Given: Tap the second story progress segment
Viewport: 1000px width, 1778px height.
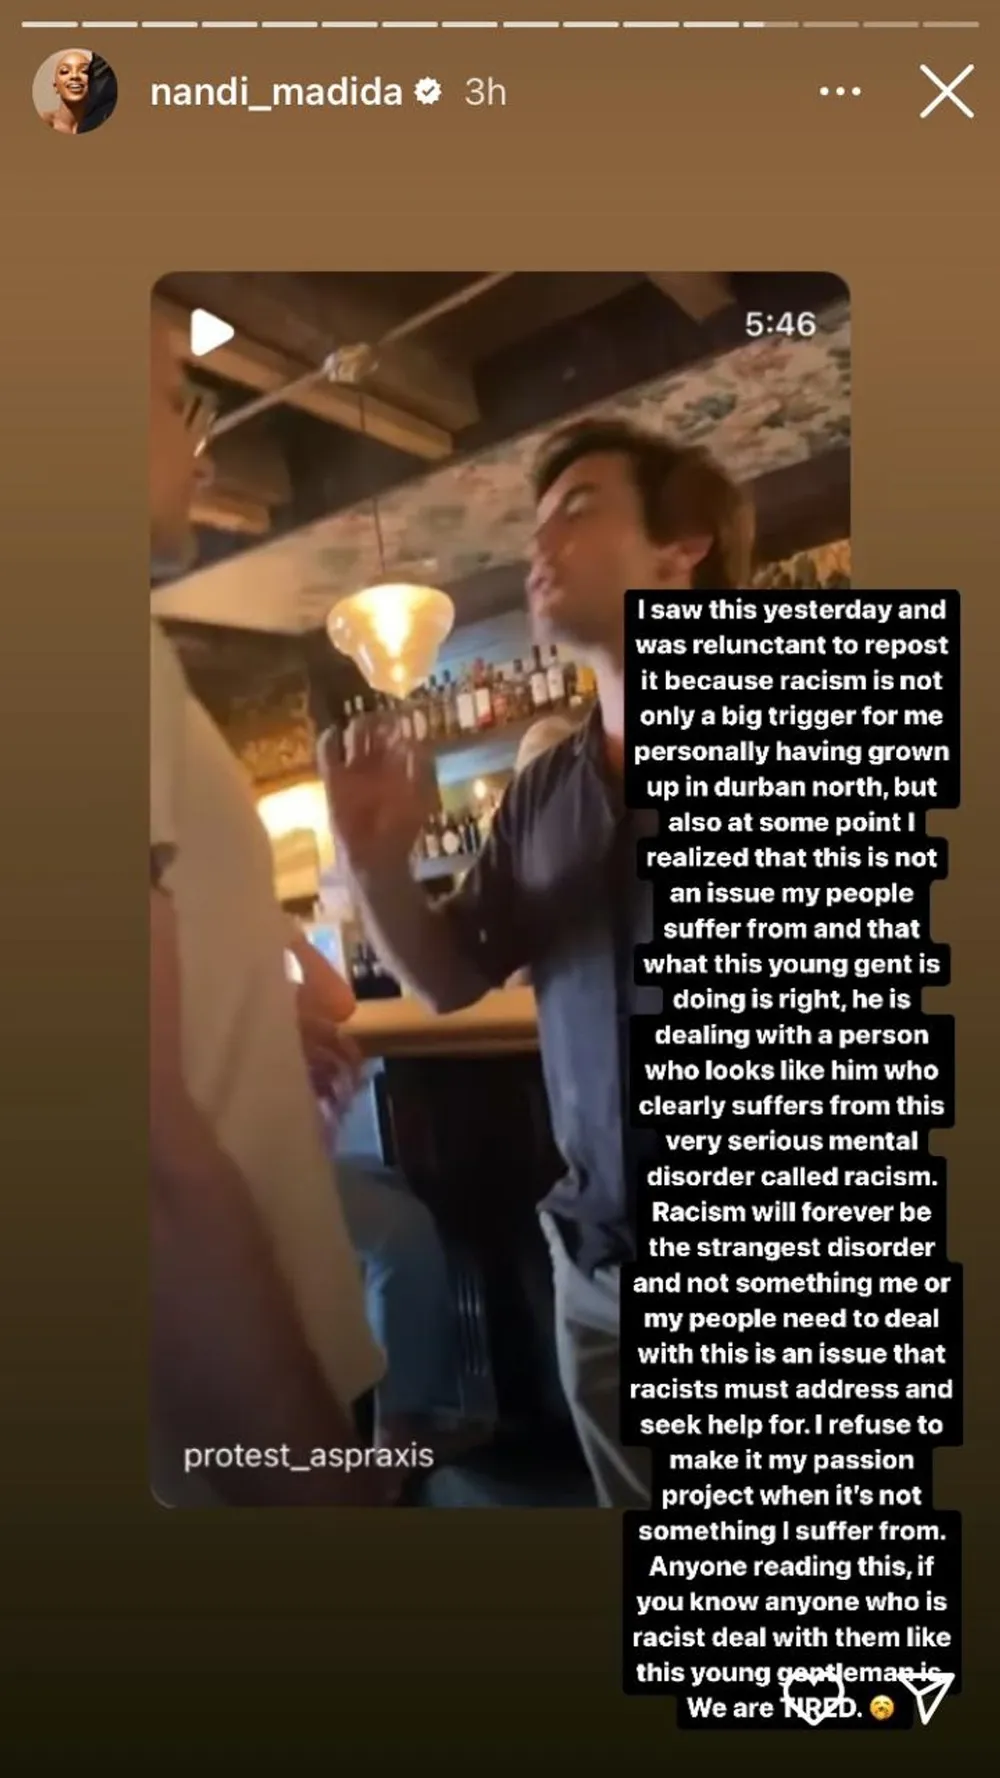Looking at the screenshot, I should [110, 24].
